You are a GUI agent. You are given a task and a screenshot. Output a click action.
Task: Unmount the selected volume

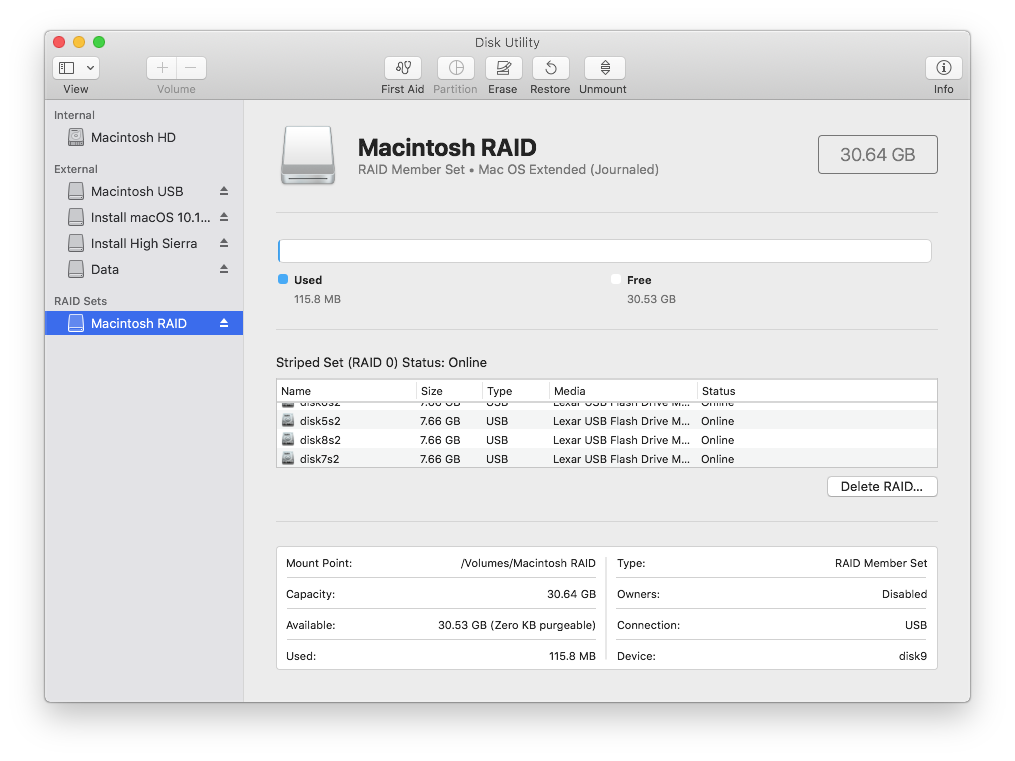603,68
